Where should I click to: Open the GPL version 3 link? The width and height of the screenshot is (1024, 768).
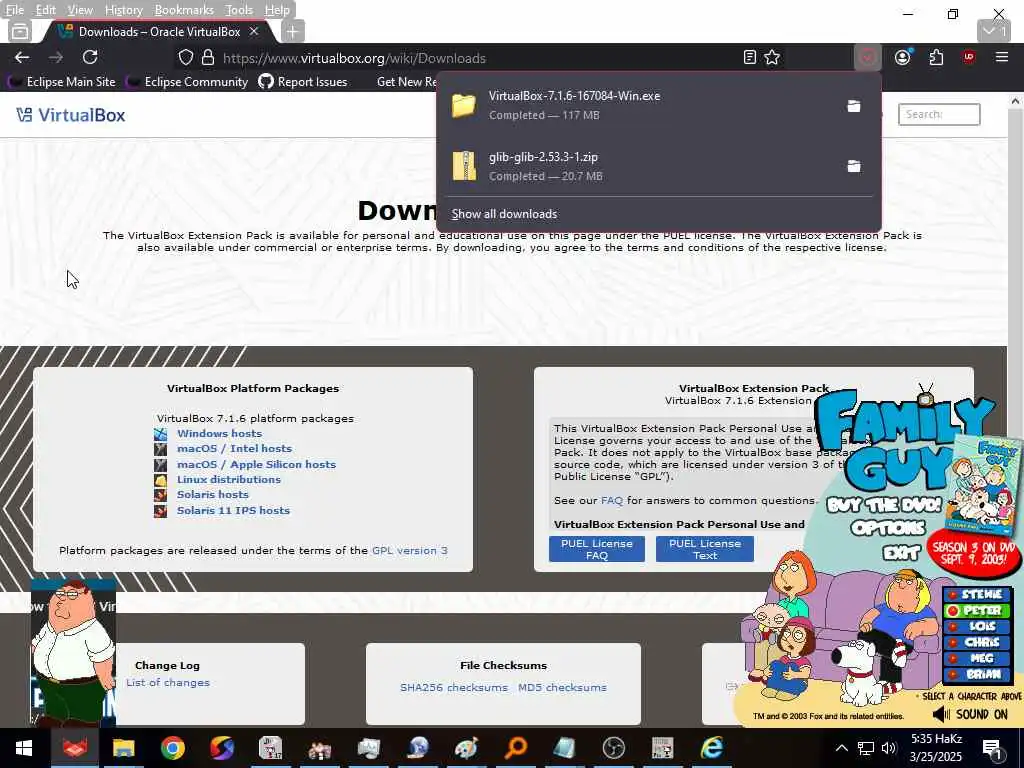point(409,550)
